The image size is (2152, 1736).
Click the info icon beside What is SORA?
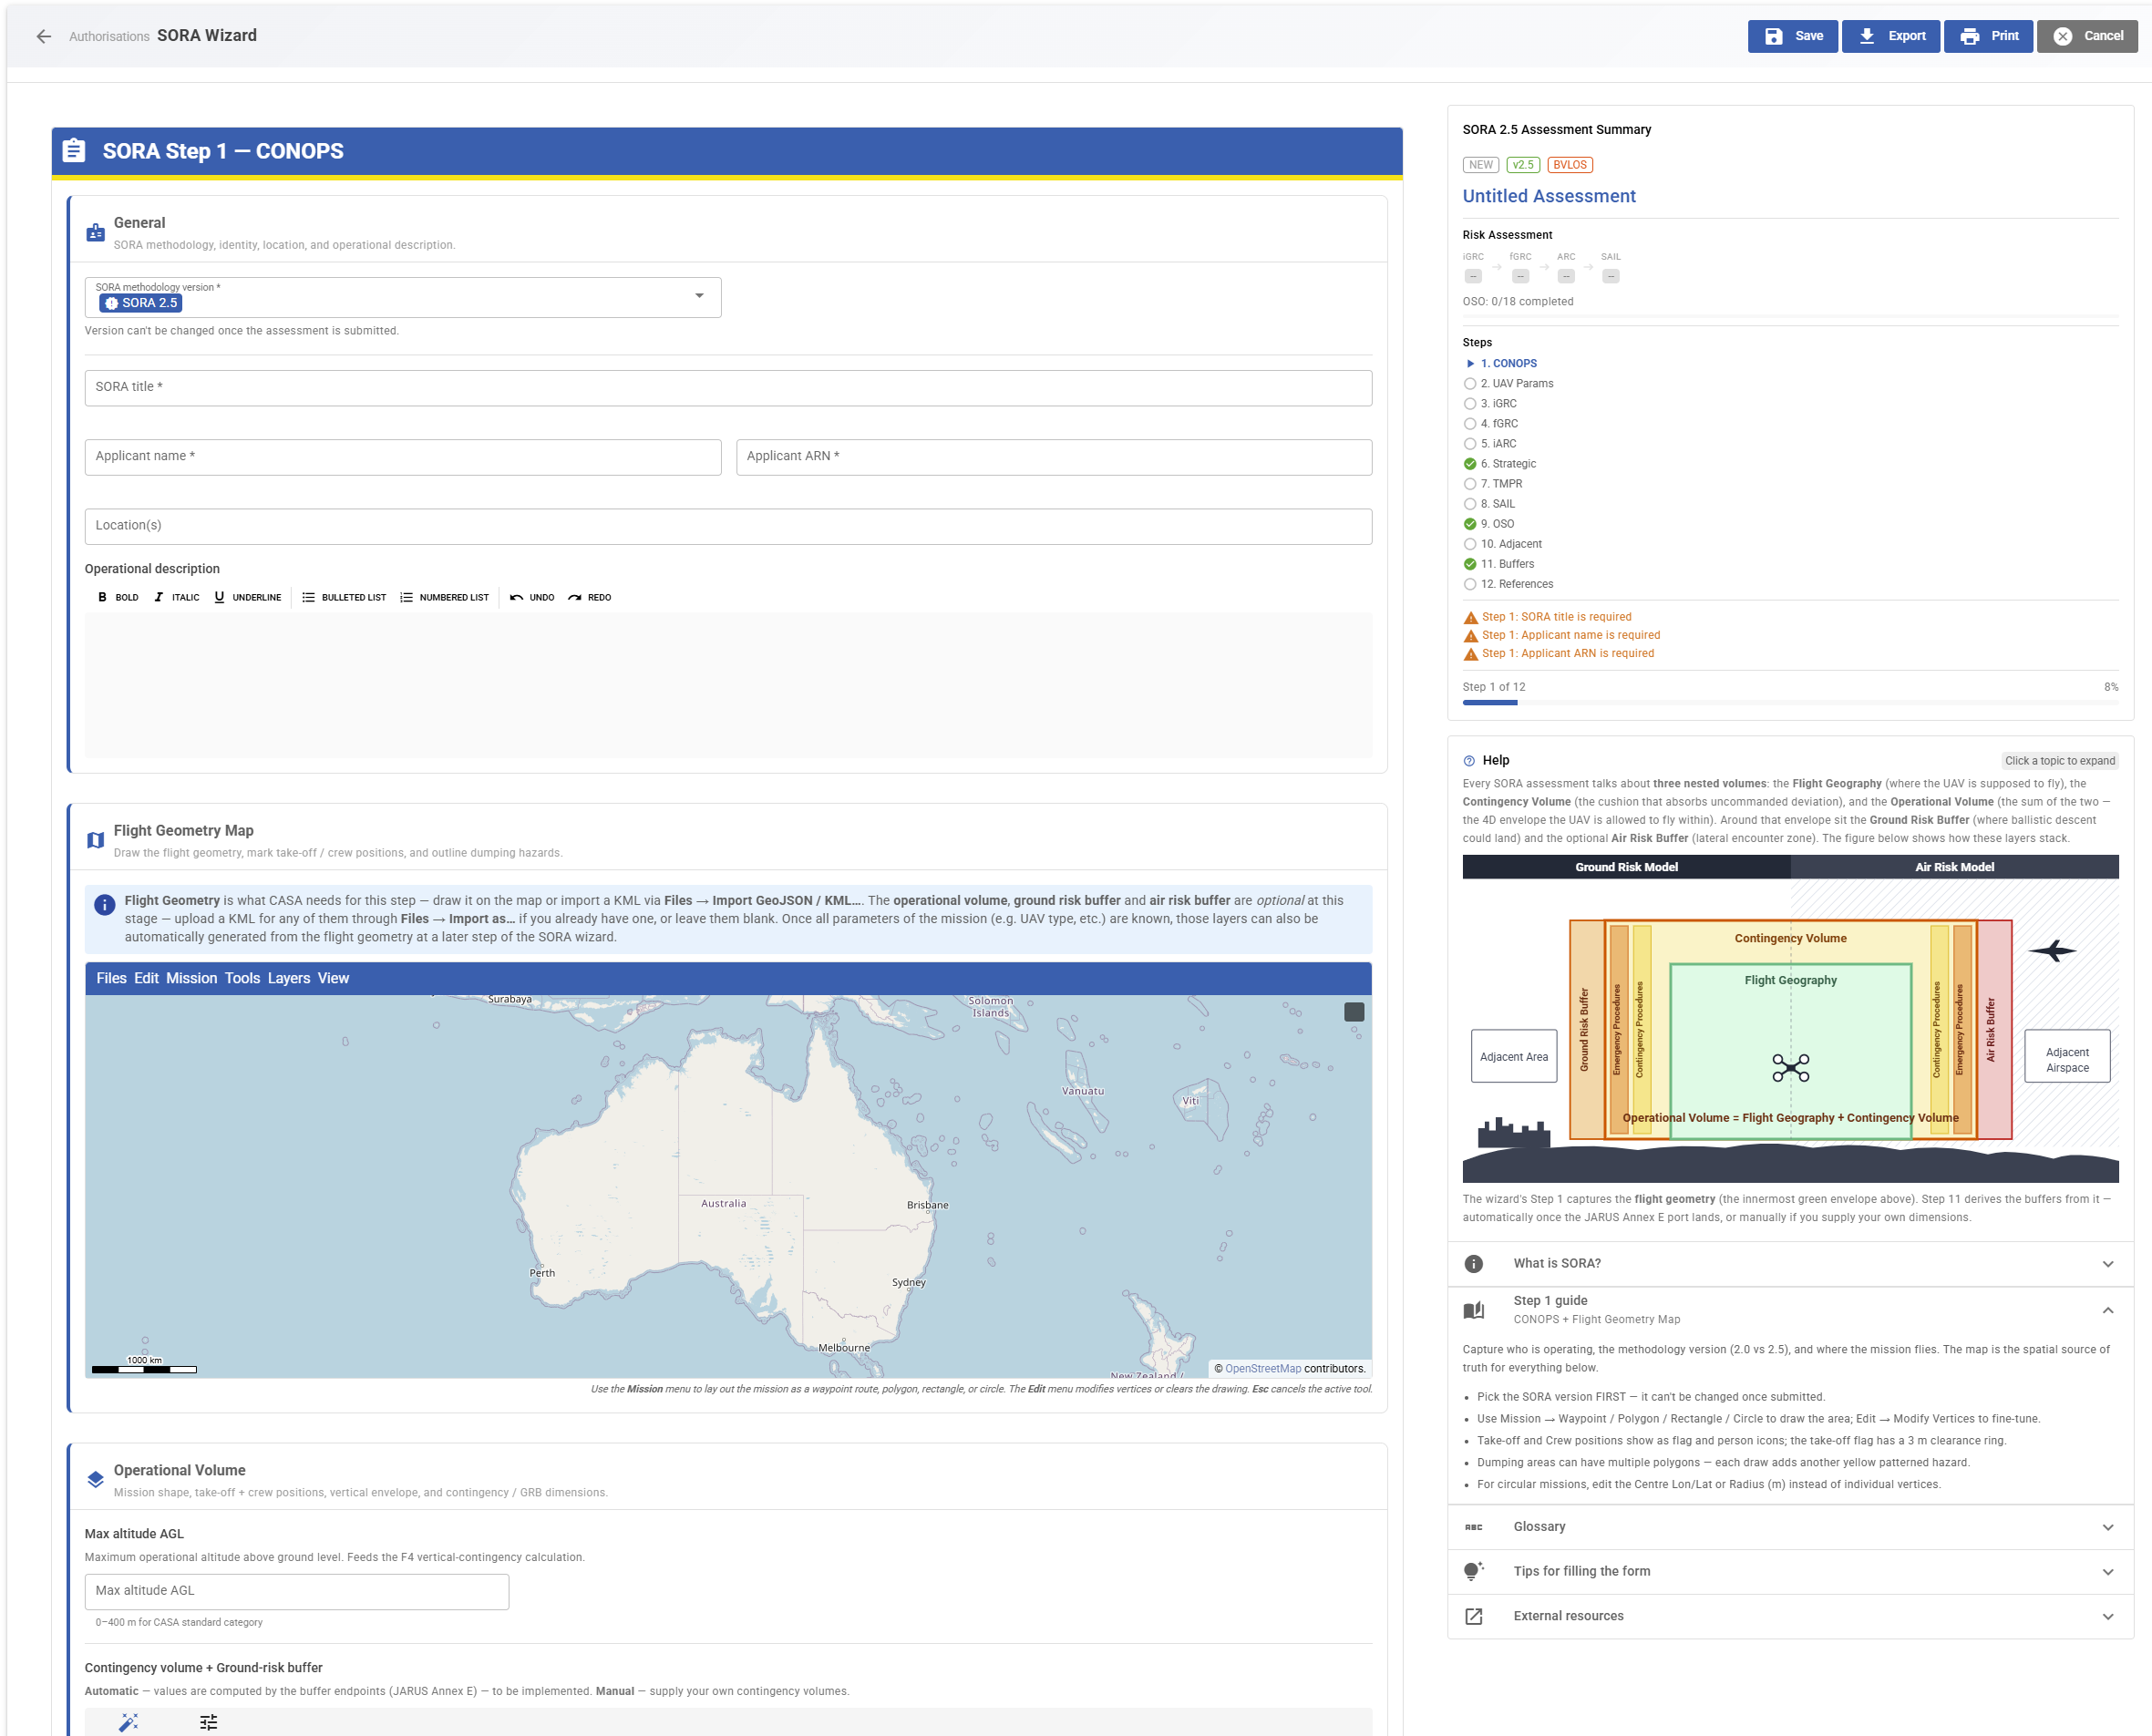1473,1264
